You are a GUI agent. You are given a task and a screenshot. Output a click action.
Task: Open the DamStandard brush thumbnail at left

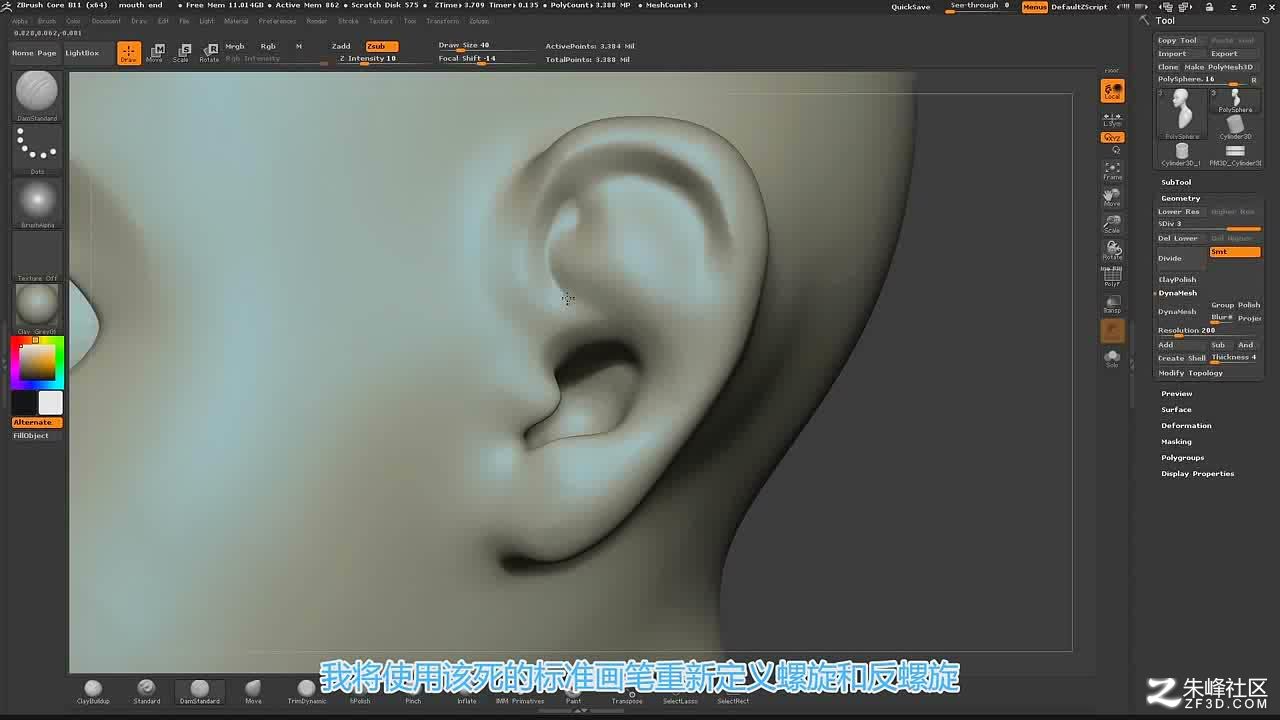pos(37,95)
